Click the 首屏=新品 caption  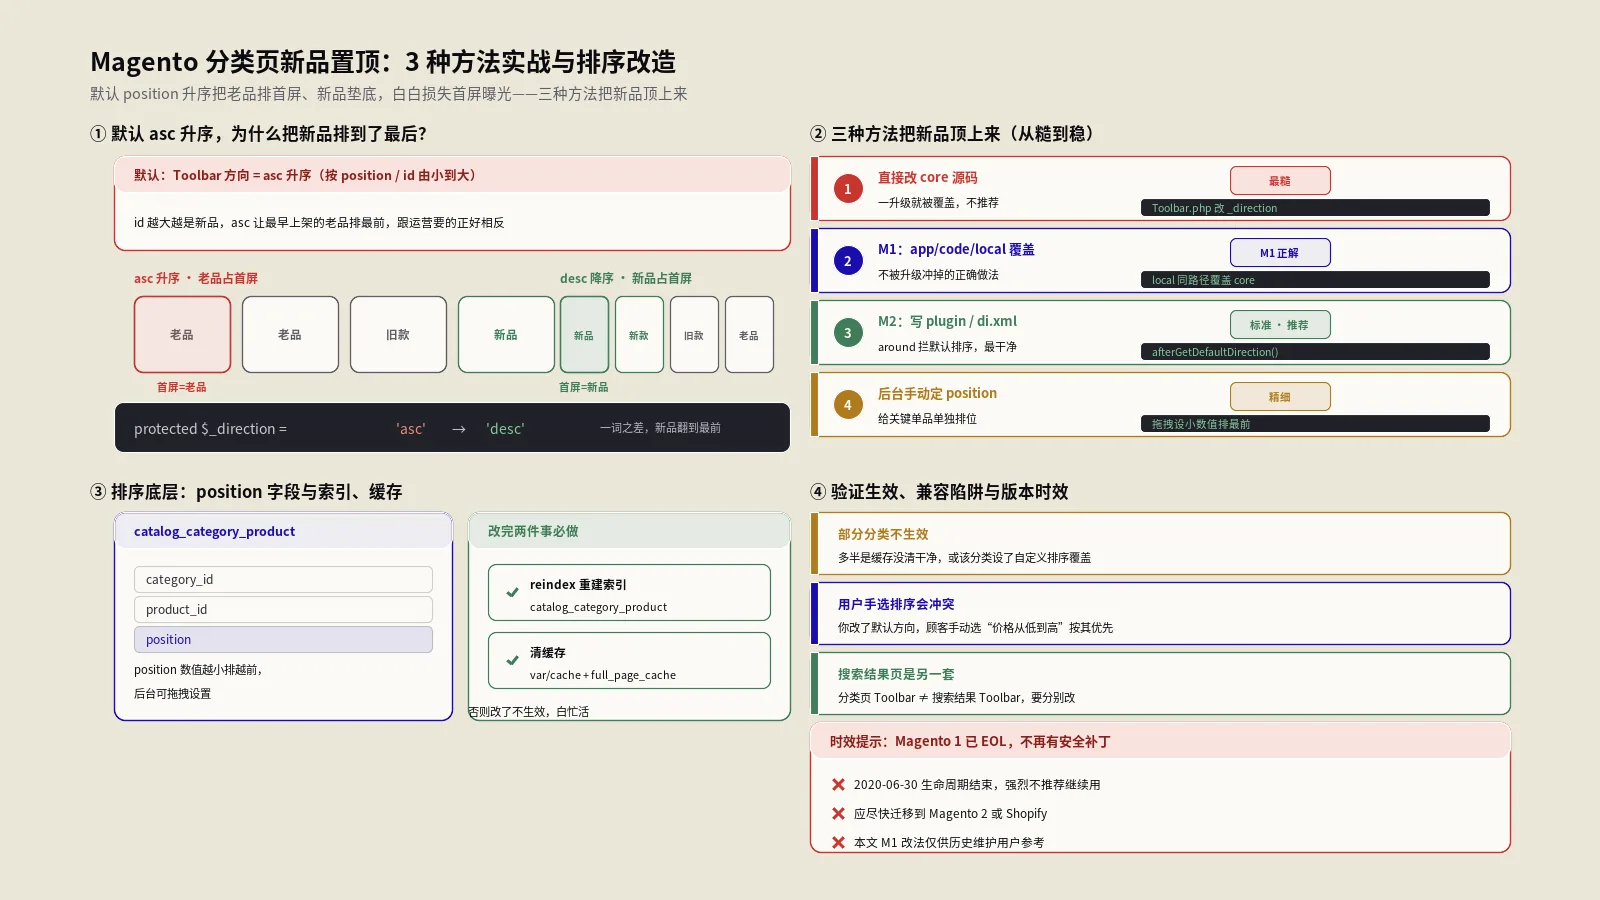[584, 387]
